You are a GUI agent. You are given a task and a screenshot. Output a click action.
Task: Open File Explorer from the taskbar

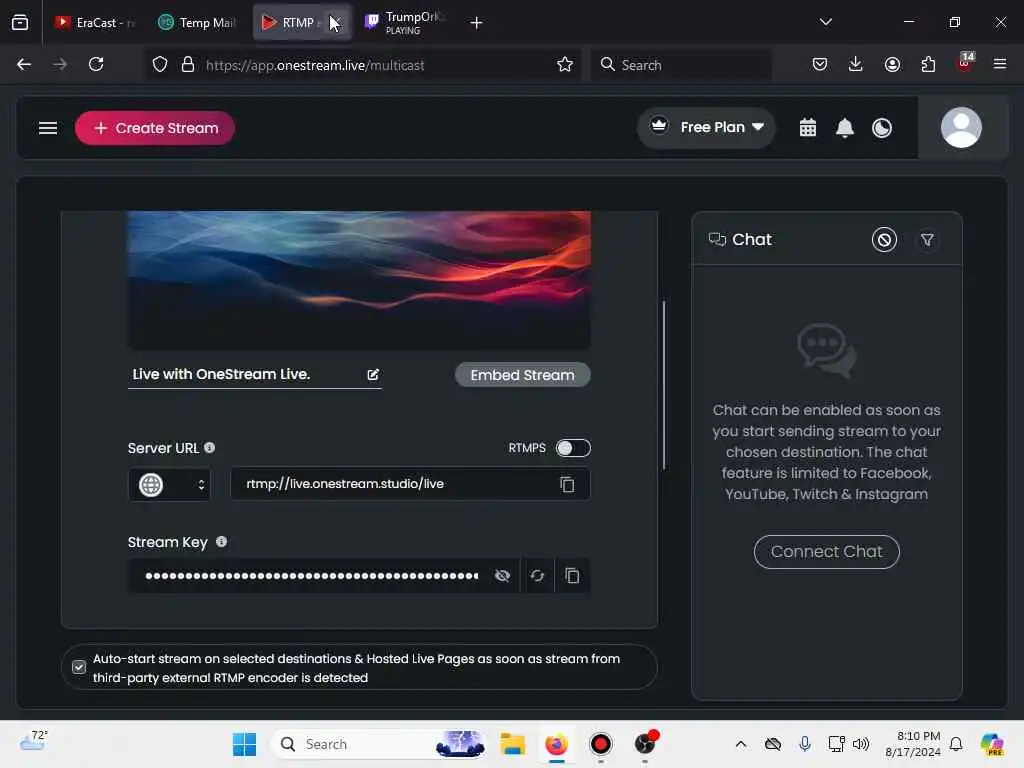[x=513, y=744]
